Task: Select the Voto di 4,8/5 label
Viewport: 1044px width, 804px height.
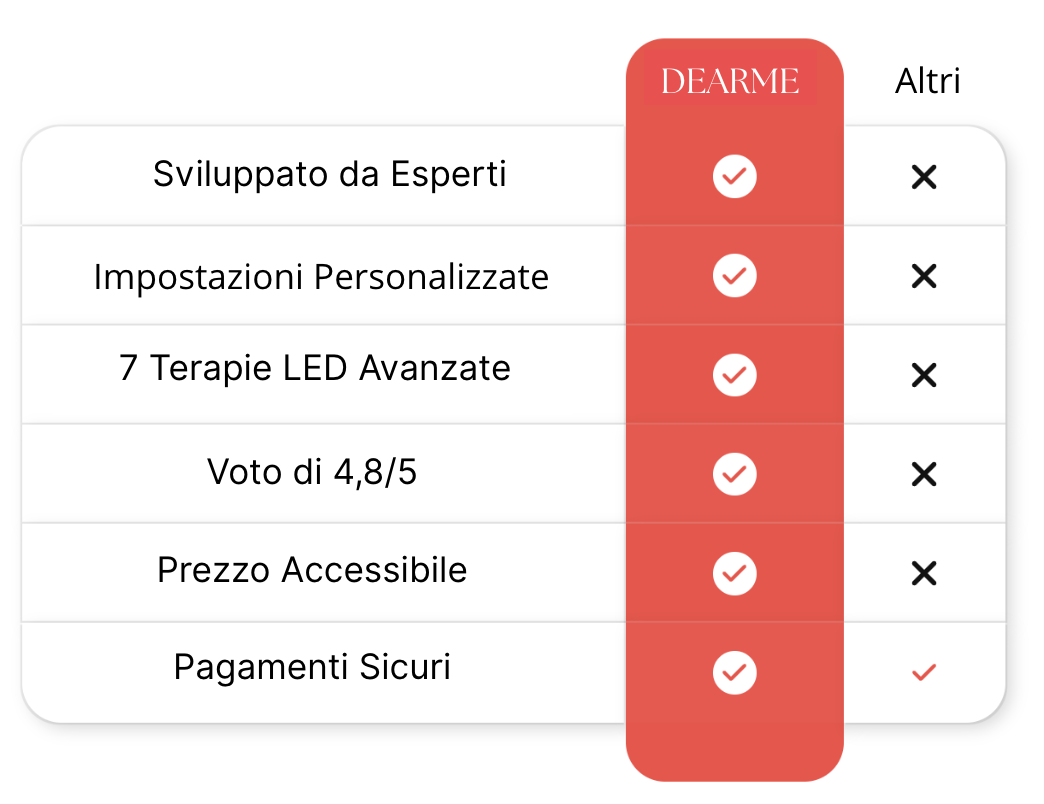Action: tap(312, 472)
